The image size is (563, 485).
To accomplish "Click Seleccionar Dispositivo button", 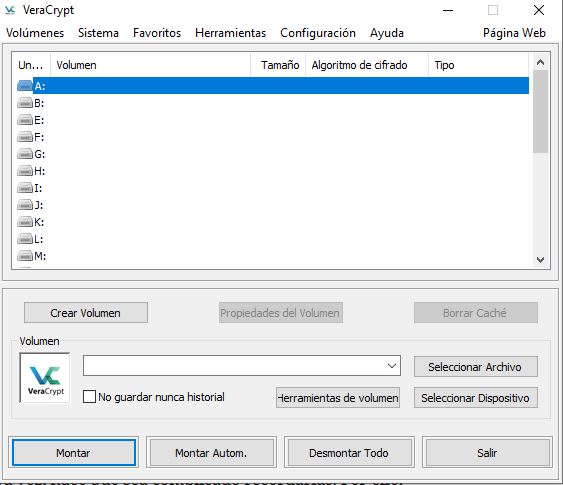I will (476, 397).
